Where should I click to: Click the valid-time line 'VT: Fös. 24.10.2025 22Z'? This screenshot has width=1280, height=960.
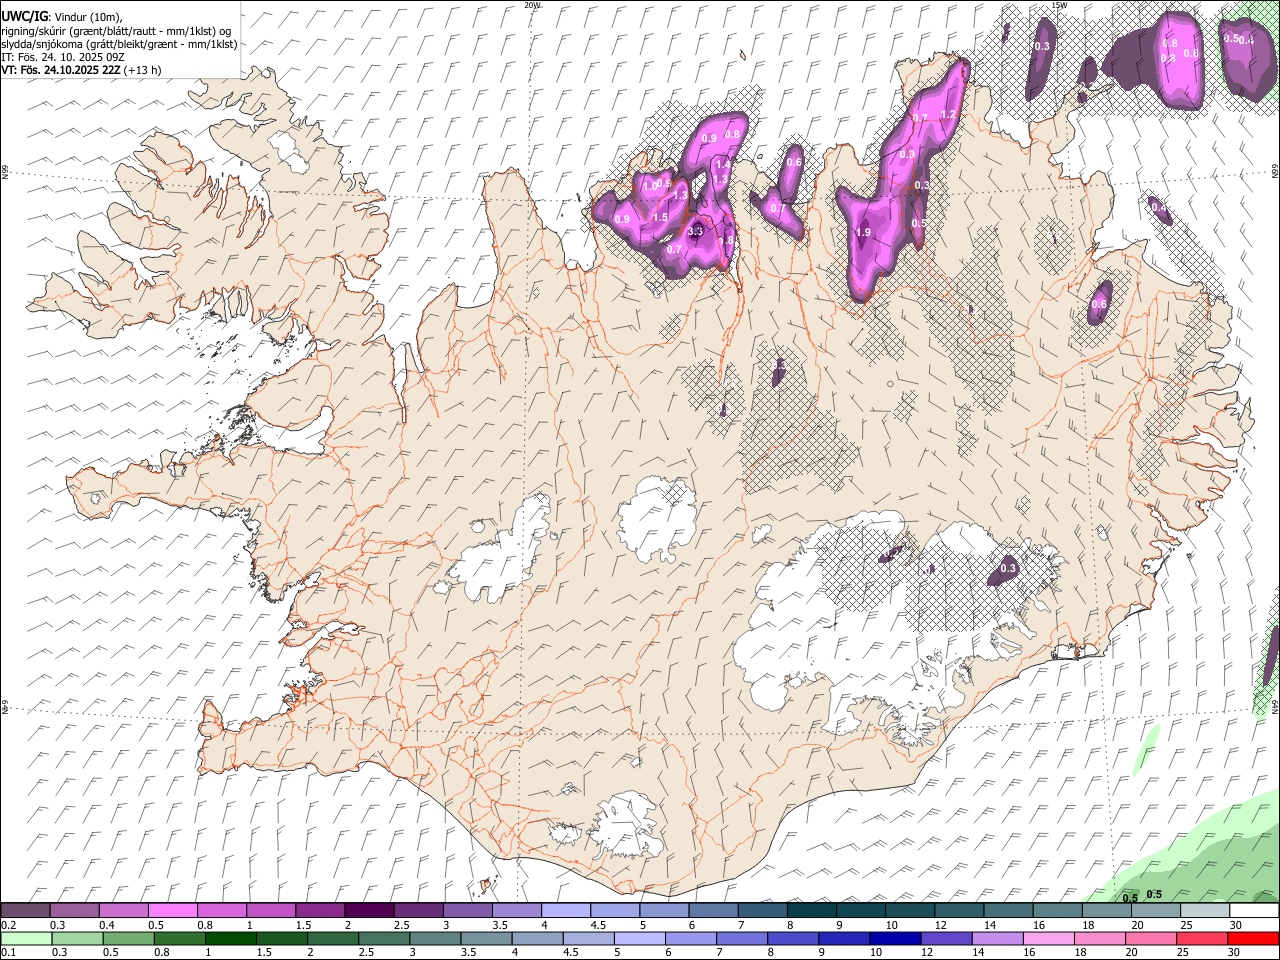coord(62,70)
